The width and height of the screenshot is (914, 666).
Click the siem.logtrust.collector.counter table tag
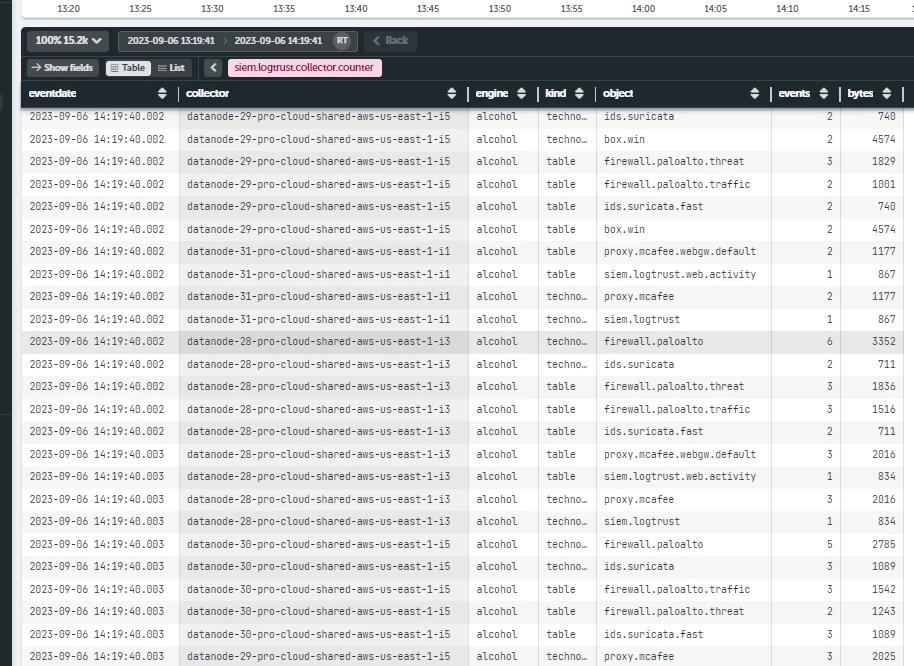[x=304, y=68]
